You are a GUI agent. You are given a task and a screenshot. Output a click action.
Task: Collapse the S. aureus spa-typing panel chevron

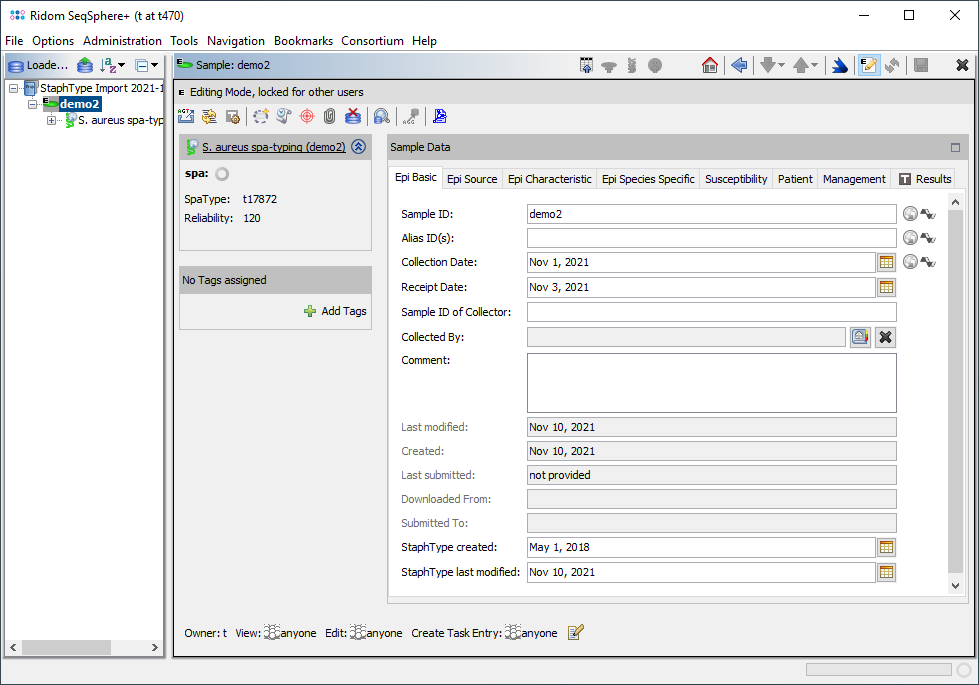coord(358,147)
